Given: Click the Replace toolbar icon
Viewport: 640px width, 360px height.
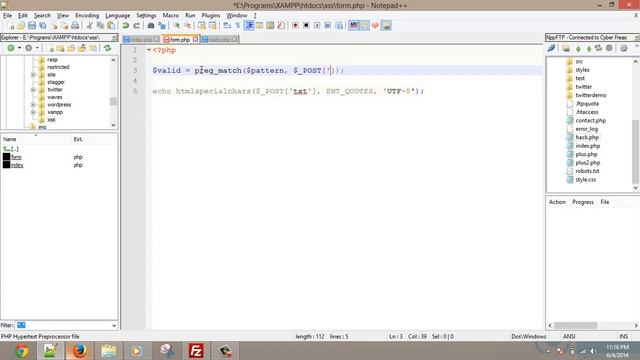Looking at the screenshot, I should (x=162, y=26).
